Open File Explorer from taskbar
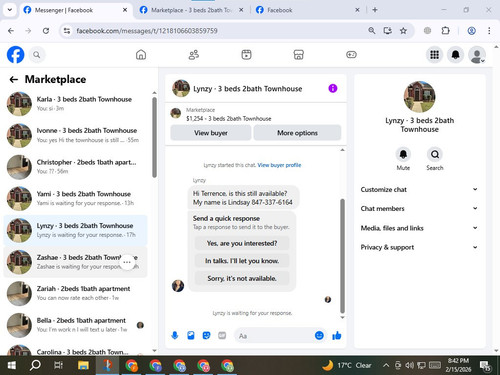 tap(83, 366)
